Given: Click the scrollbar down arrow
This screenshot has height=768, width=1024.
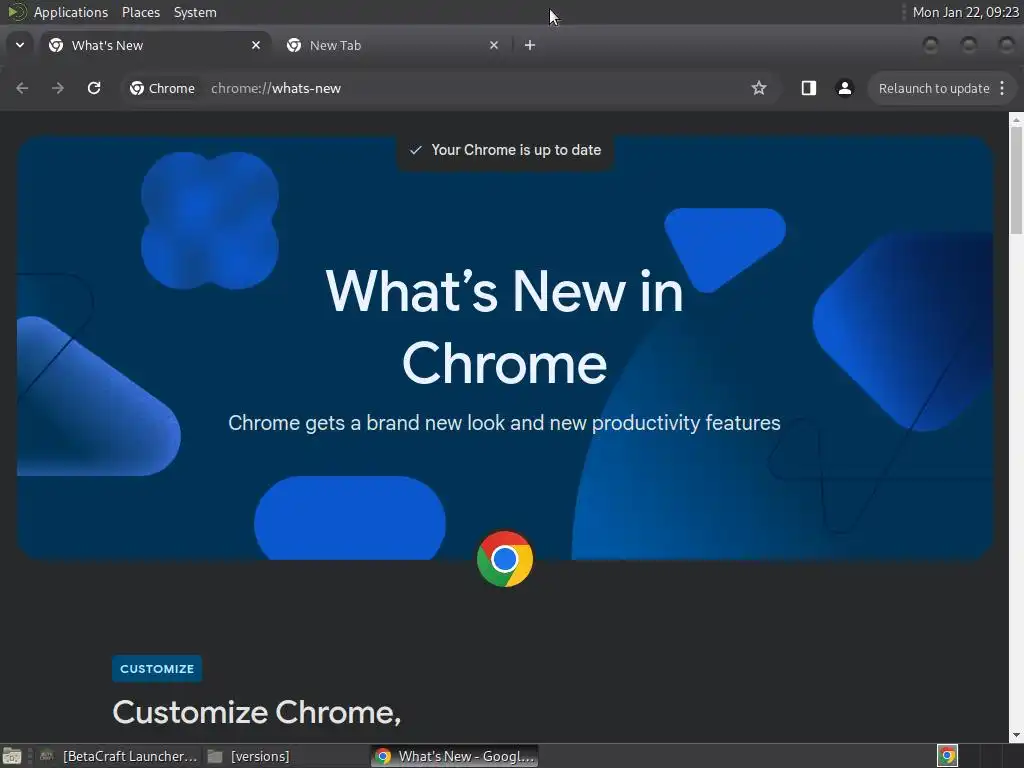Looking at the screenshot, I should pos(1016,735).
